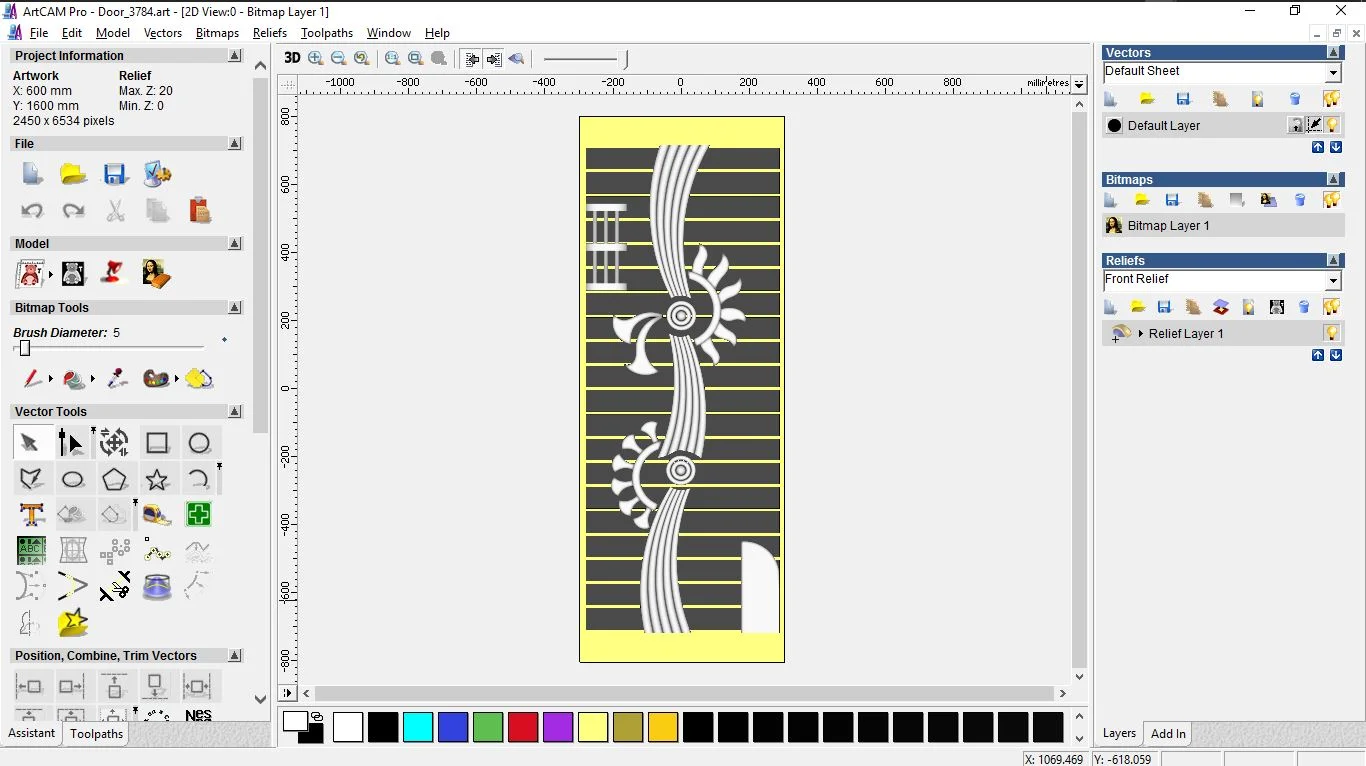Pick the cyan color swatch
The height and width of the screenshot is (766, 1366).
pyautogui.click(x=418, y=727)
